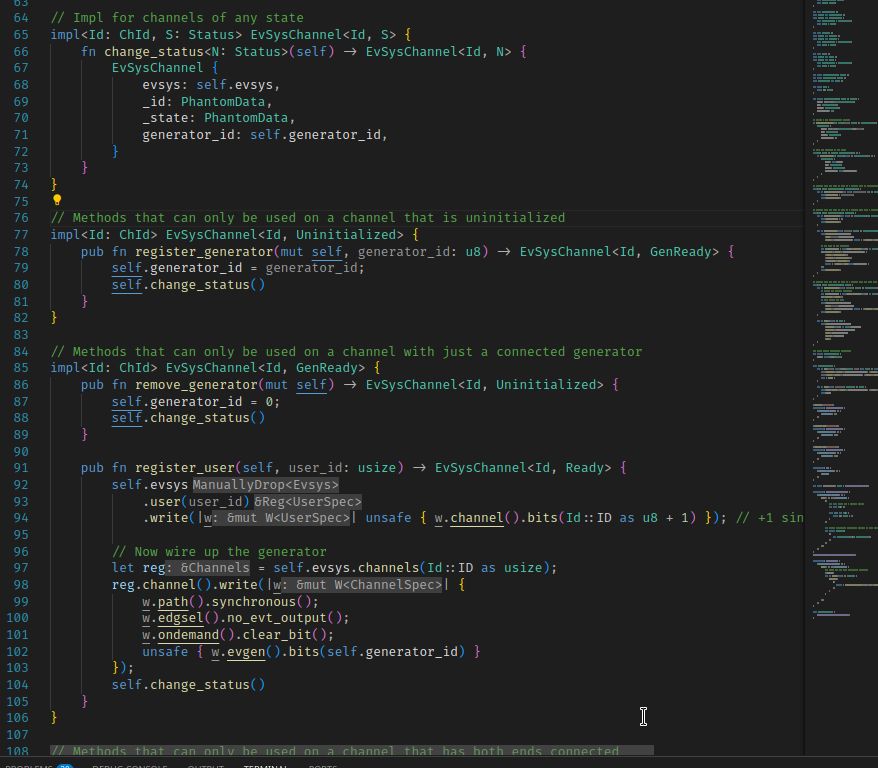Click self.change_status() on line 104
Image resolution: width=878 pixels, height=768 pixels.
click(x=188, y=685)
